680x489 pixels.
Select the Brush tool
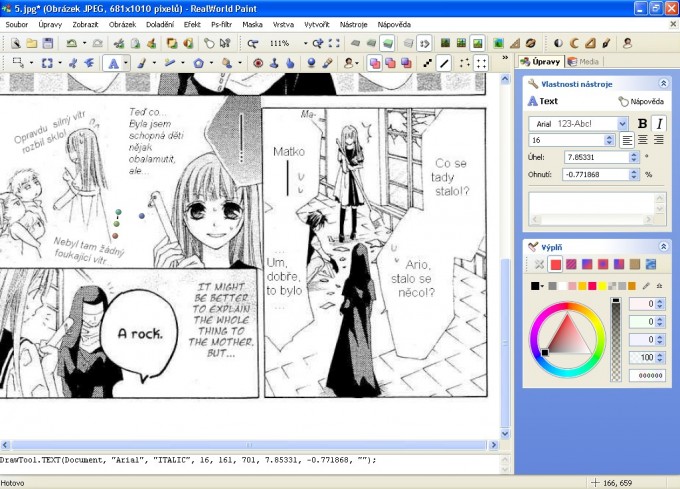tap(141, 64)
